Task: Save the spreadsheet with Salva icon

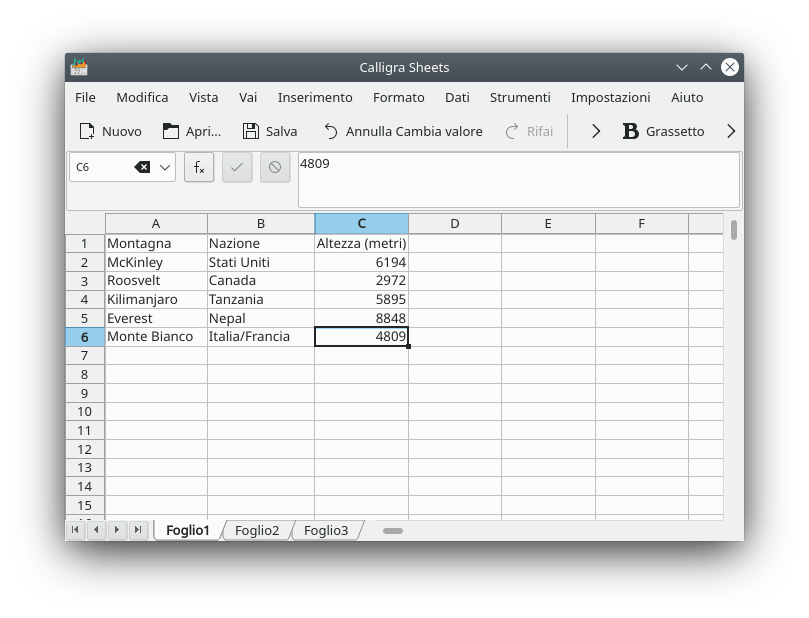Action: click(251, 131)
